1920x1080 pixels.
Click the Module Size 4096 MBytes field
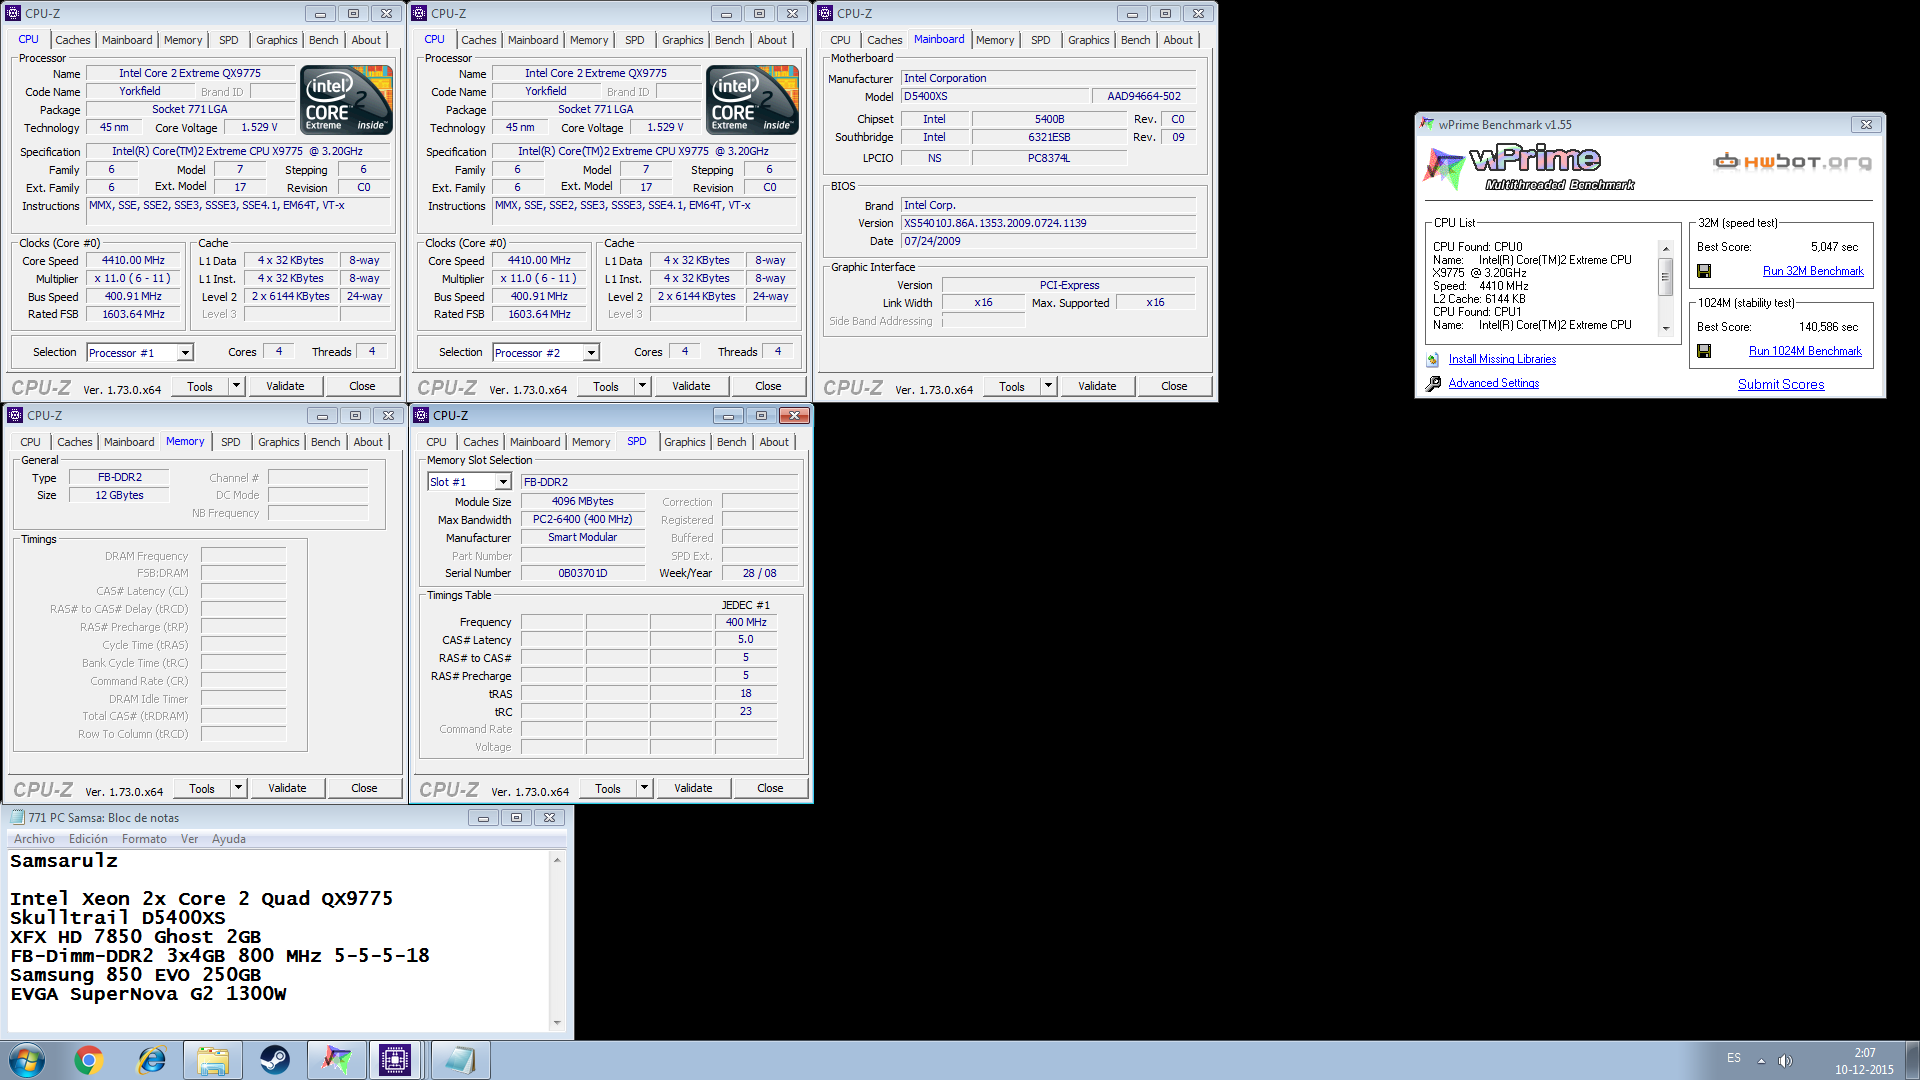(x=582, y=501)
